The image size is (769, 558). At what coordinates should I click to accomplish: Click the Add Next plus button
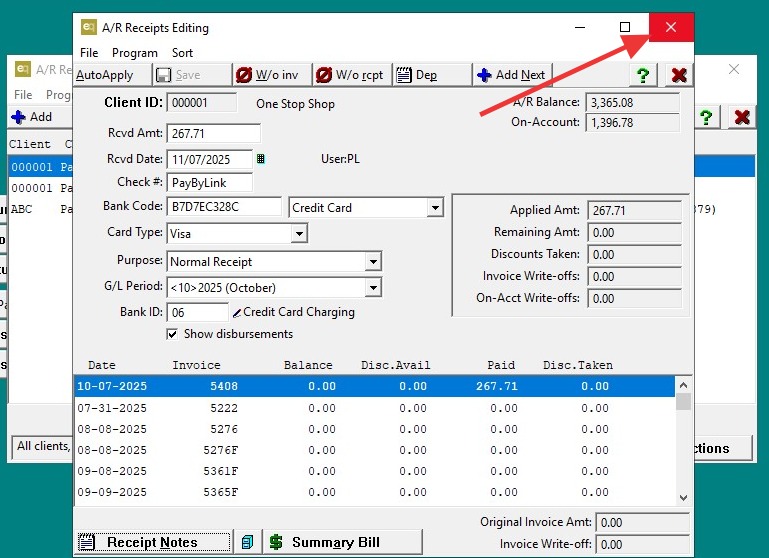tap(512, 75)
